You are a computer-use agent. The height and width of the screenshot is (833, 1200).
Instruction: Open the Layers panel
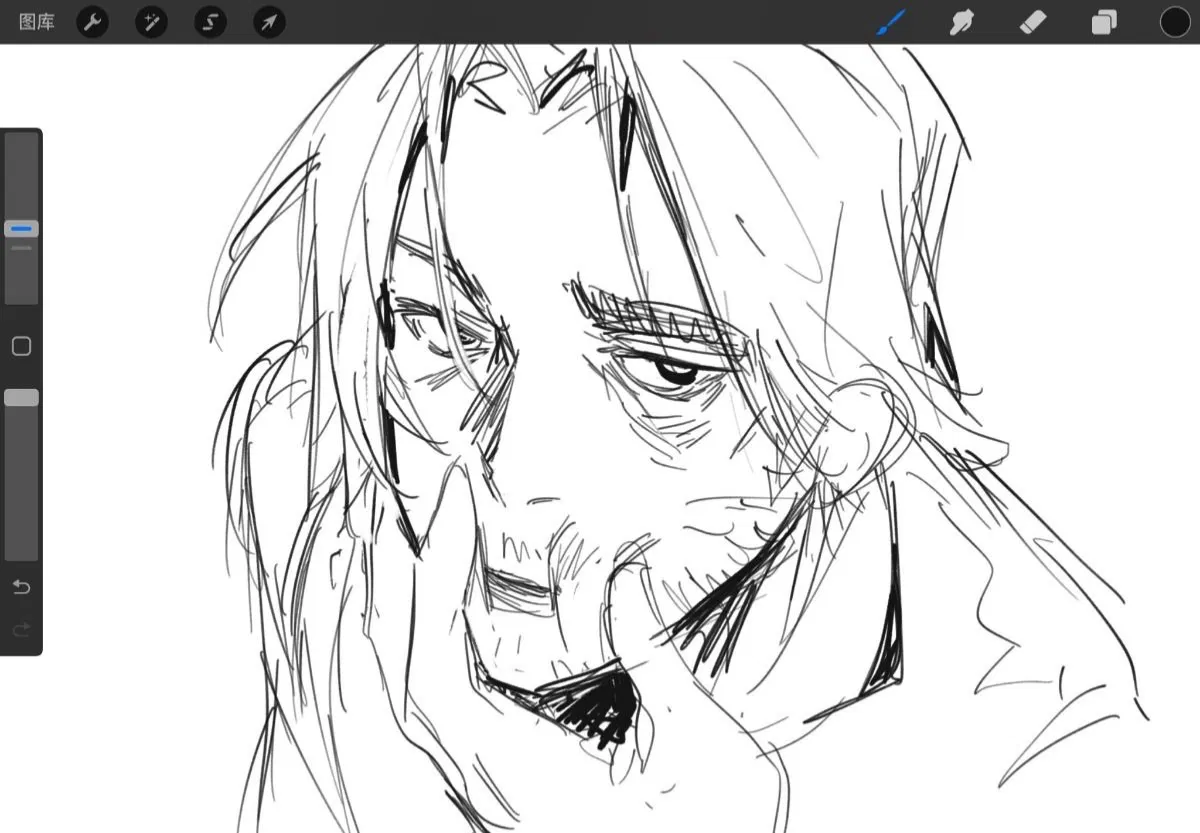click(x=1104, y=22)
